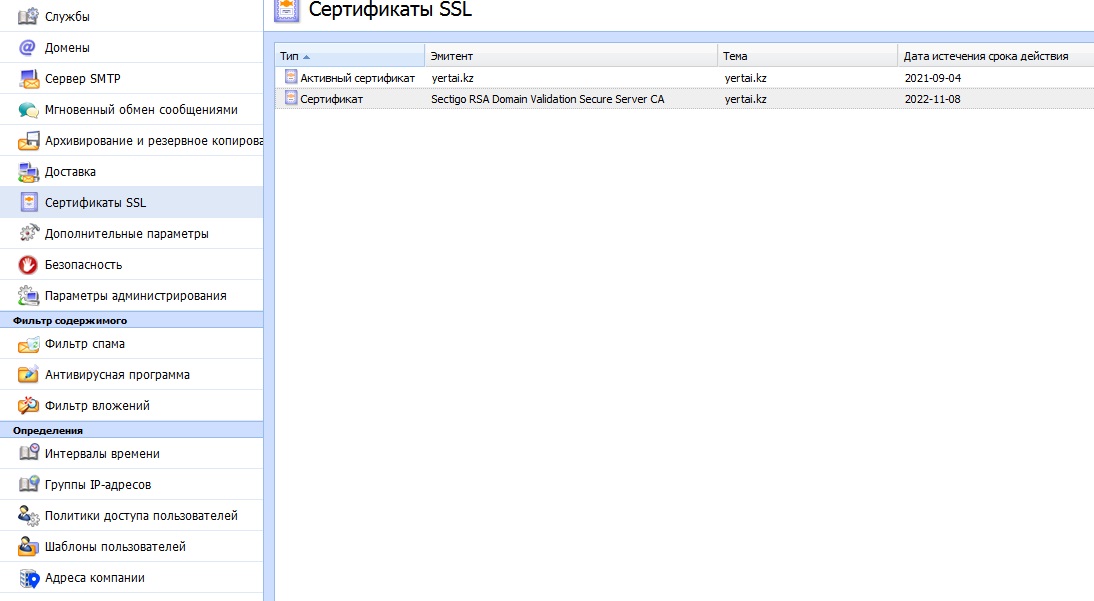This screenshot has height=601, width=1094.
Task: Click the Фильтр спама envelope icon
Action: tap(28, 344)
